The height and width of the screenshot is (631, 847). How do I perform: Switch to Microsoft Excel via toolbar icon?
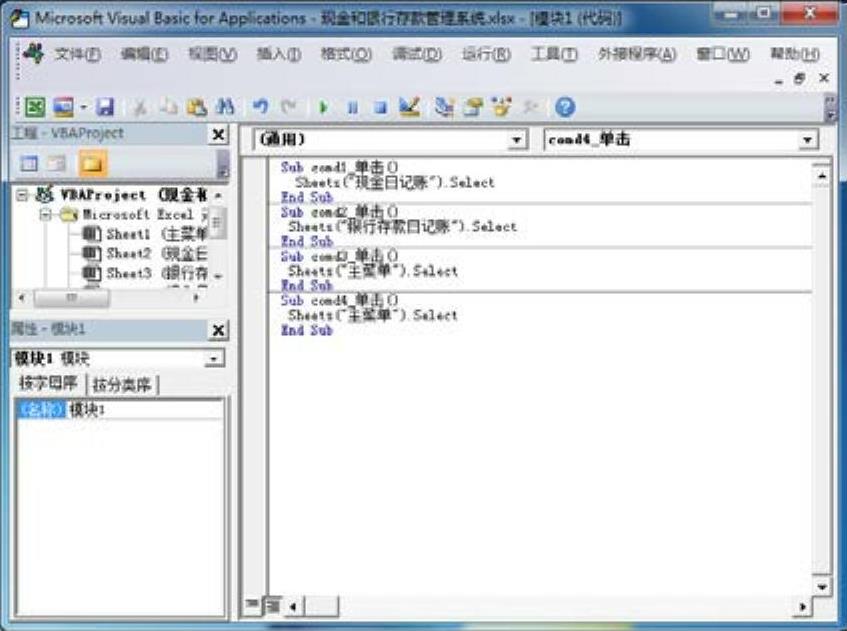coord(35,107)
